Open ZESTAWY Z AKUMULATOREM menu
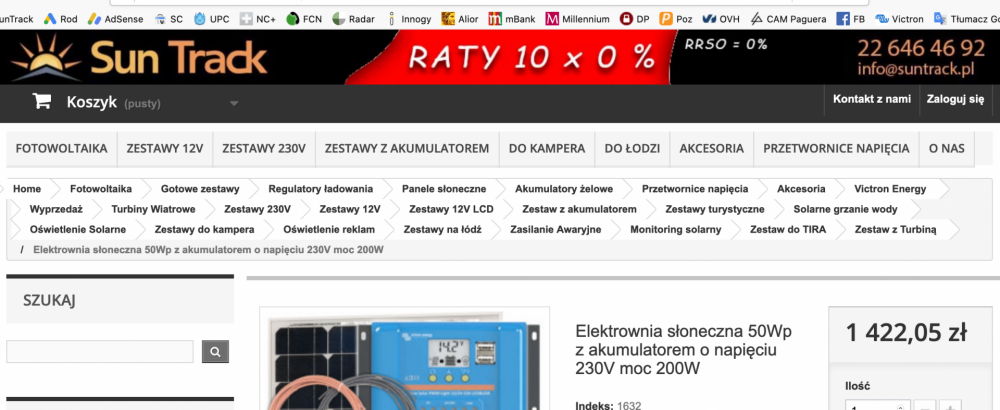 click(x=407, y=149)
